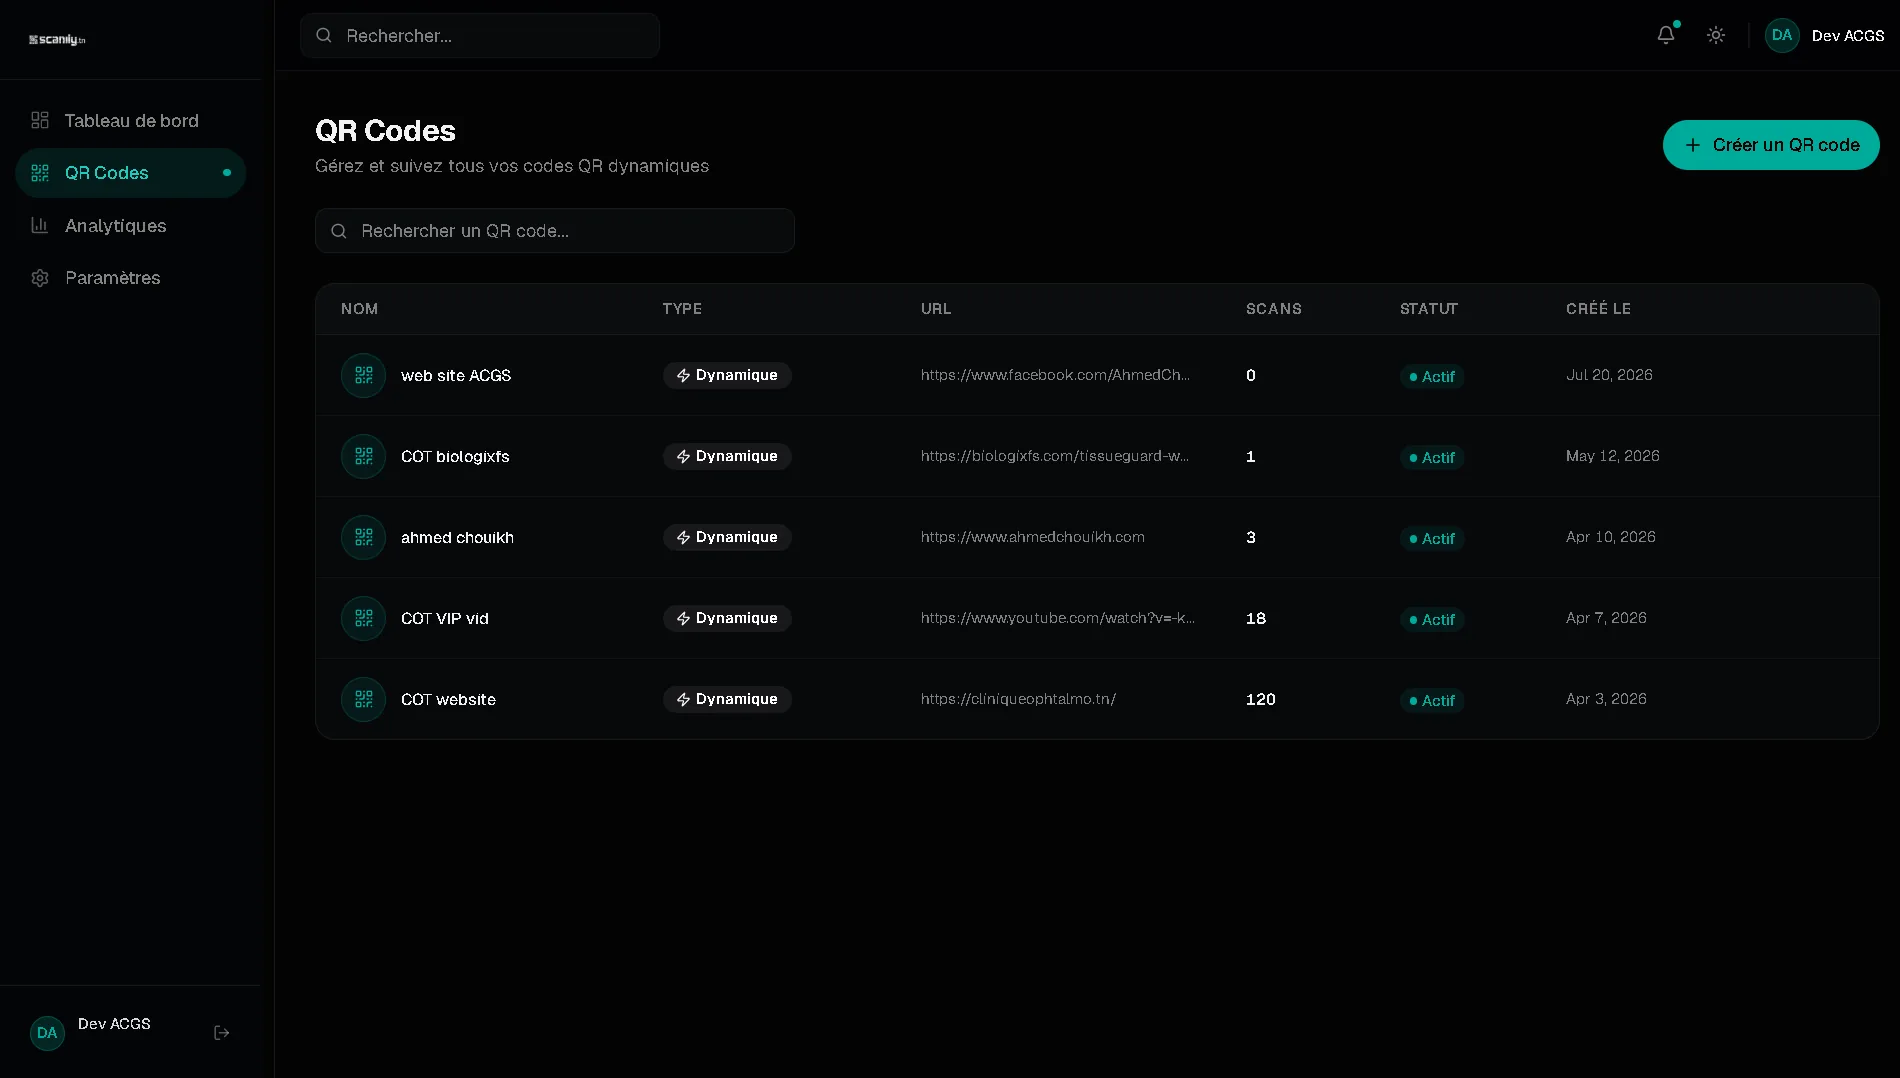Viewport: 1900px width, 1078px height.
Task: Open COT VIP vid row name
Action: tap(445, 619)
